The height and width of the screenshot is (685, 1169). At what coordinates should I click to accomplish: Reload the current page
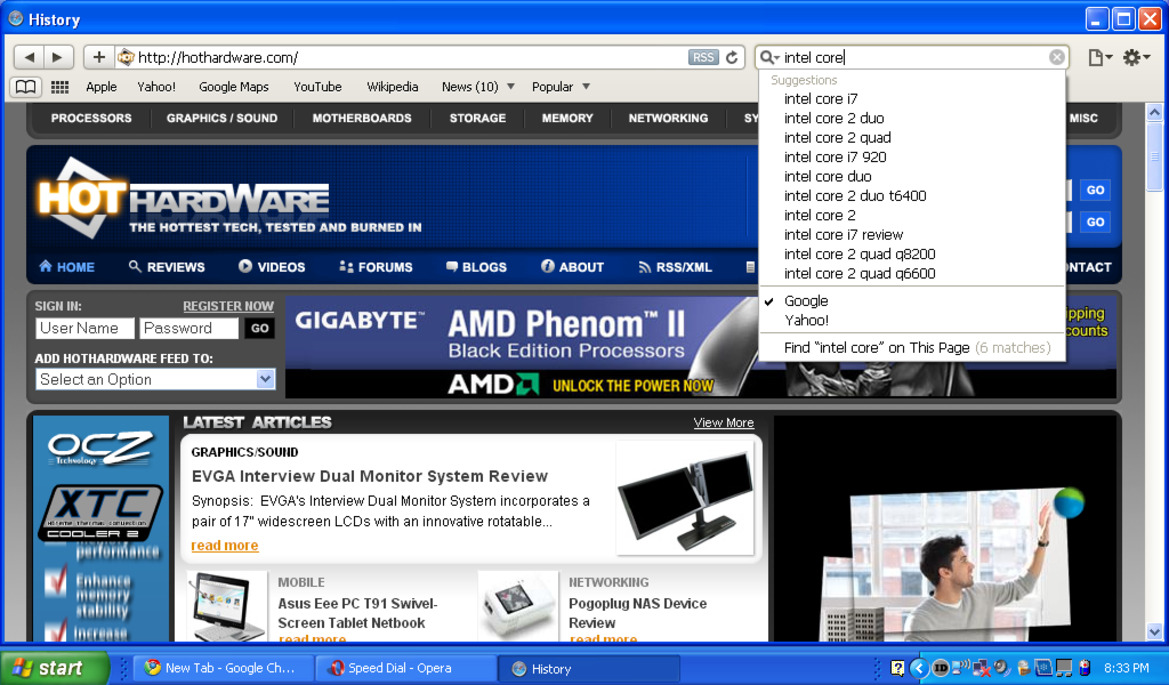tap(732, 57)
